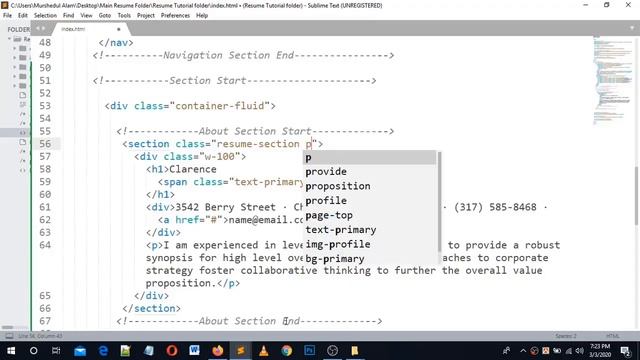Click the People icon in the system tray
The height and width of the screenshot is (360, 640).
[506, 351]
